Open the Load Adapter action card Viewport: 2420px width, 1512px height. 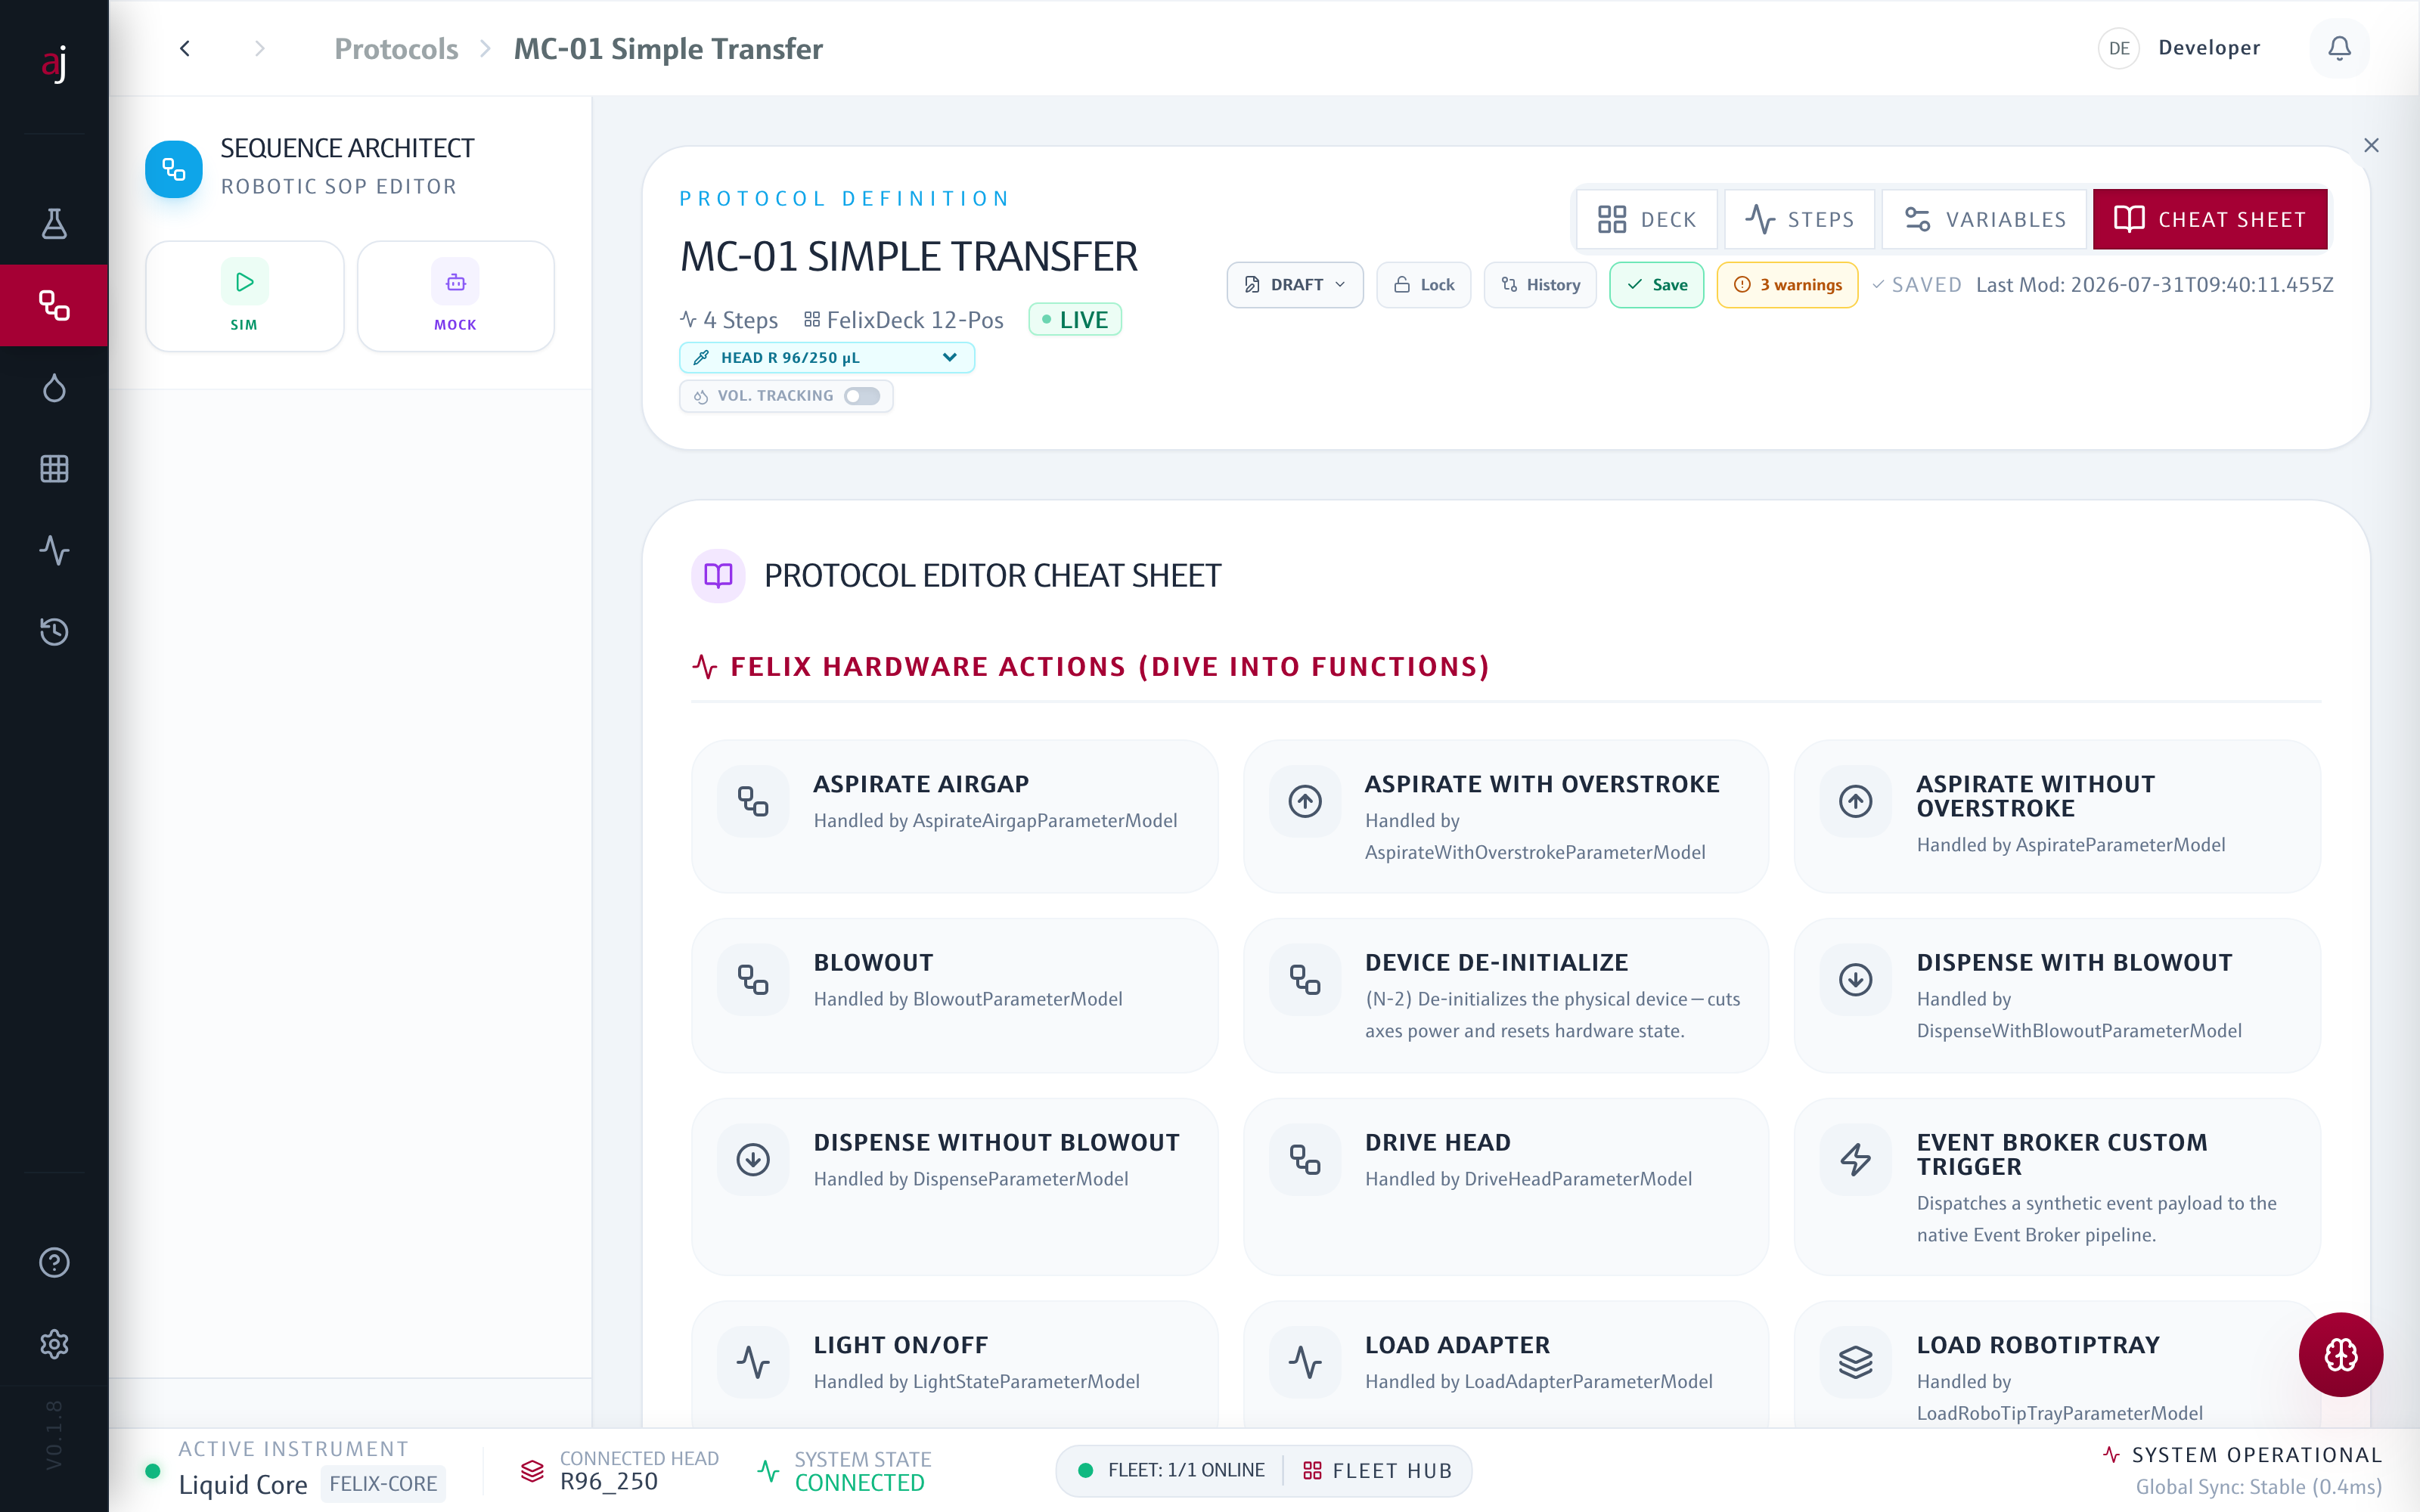click(1505, 1365)
